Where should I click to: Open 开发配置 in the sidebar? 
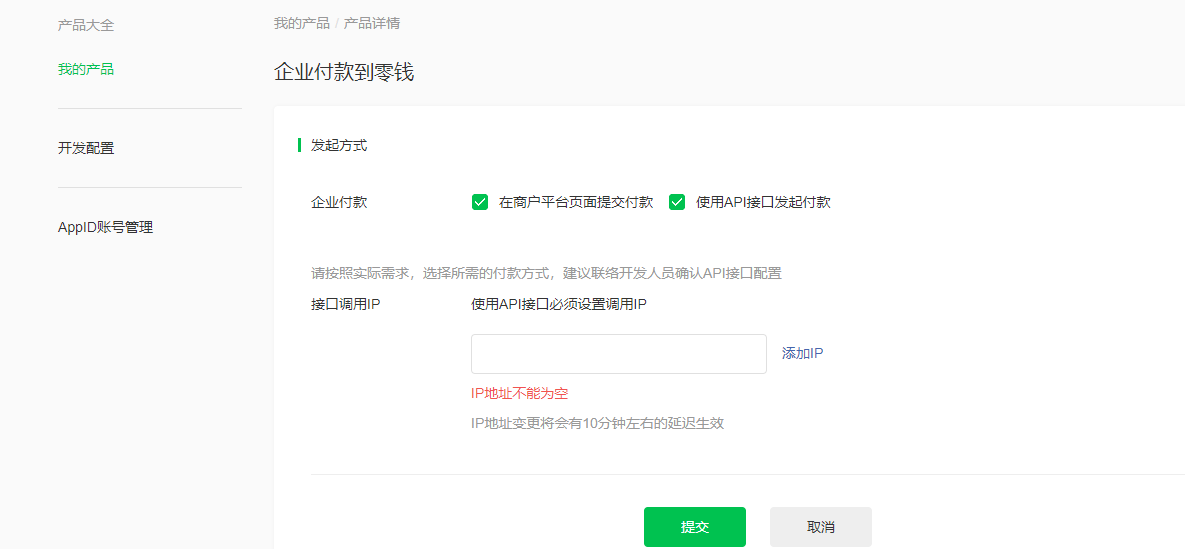pyautogui.click(x=86, y=148)
